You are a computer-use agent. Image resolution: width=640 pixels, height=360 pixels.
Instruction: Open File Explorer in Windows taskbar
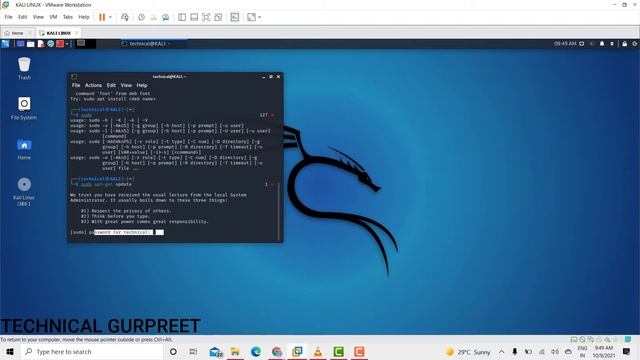pos(235,351)
